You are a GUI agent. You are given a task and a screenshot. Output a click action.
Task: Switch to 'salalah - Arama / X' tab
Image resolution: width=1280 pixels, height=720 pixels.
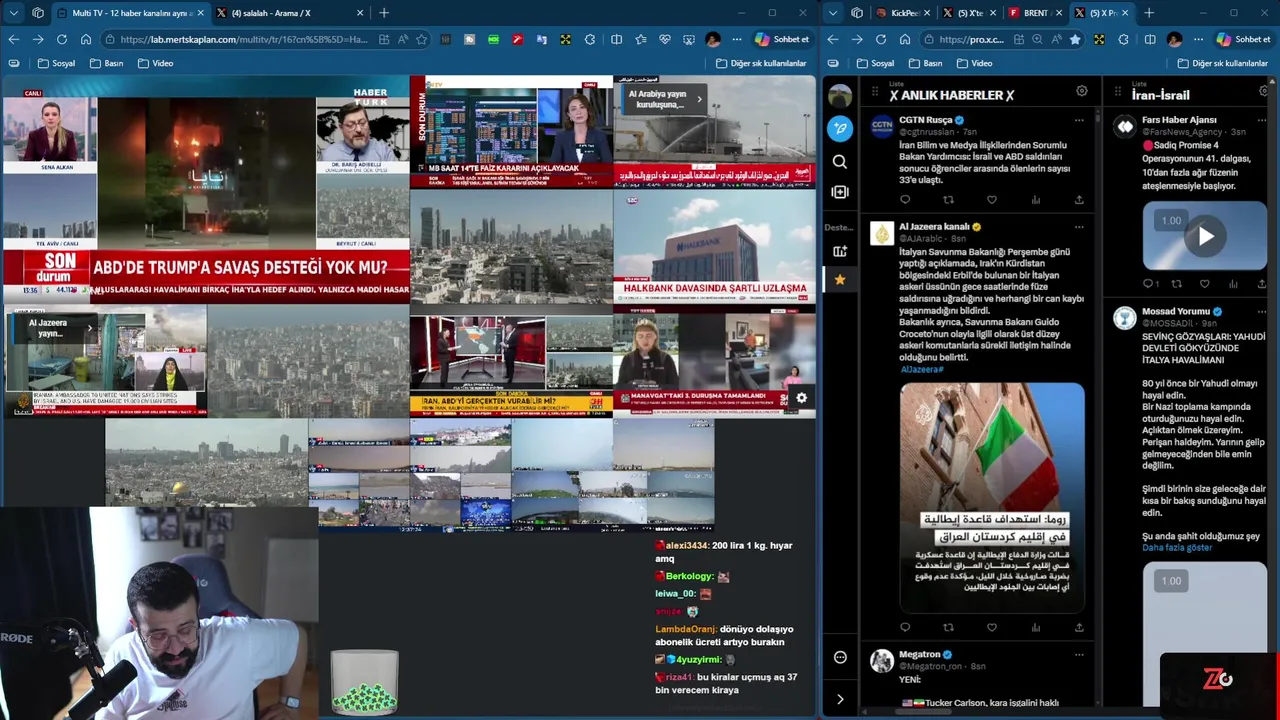coord(290,13)
